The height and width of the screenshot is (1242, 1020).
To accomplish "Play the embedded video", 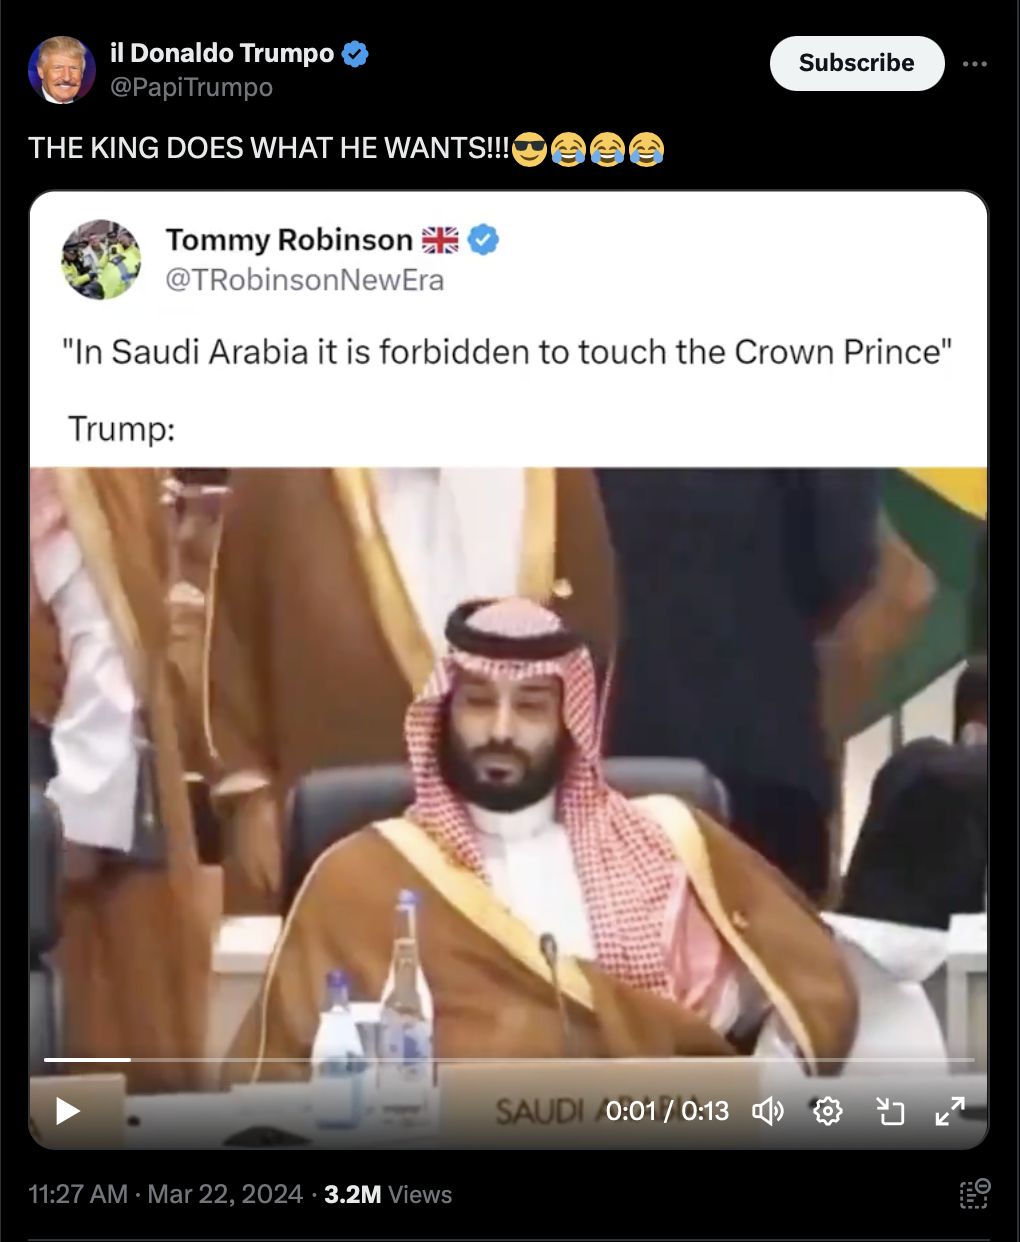I will [x=67, y=1111].
